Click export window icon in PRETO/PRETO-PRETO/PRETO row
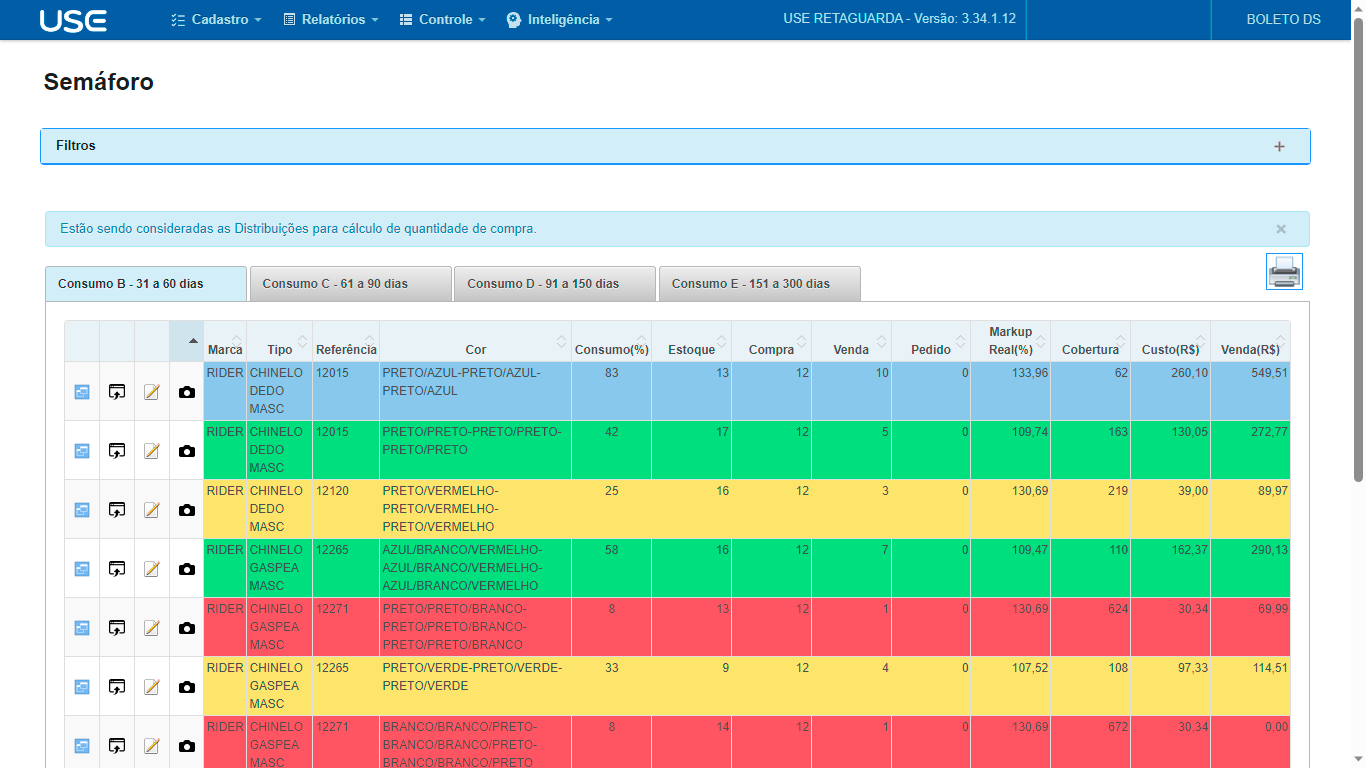Viewport: 1366px width, 768px height. 117,451
